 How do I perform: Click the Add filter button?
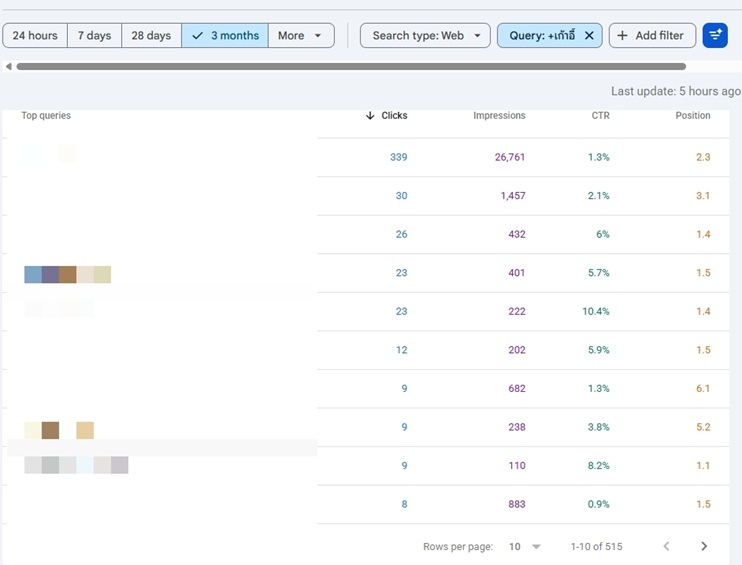652,35
